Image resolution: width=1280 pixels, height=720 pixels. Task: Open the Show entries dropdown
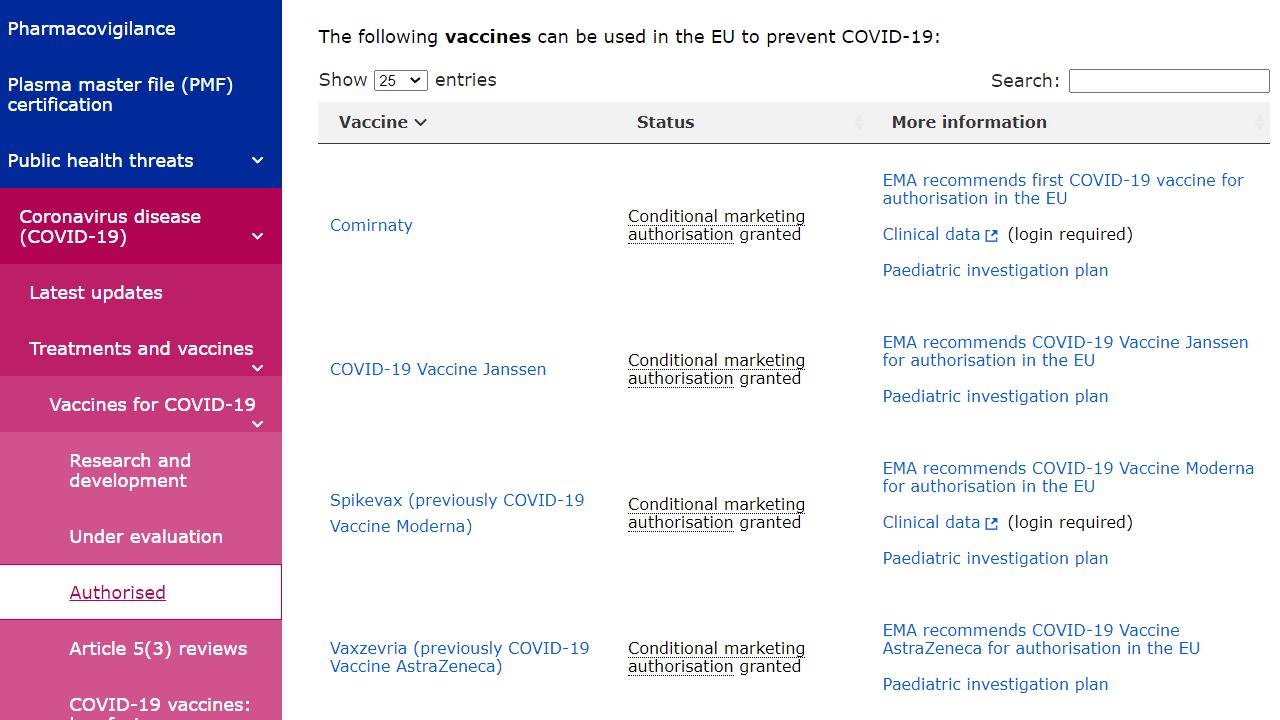[x=400, y=81]
